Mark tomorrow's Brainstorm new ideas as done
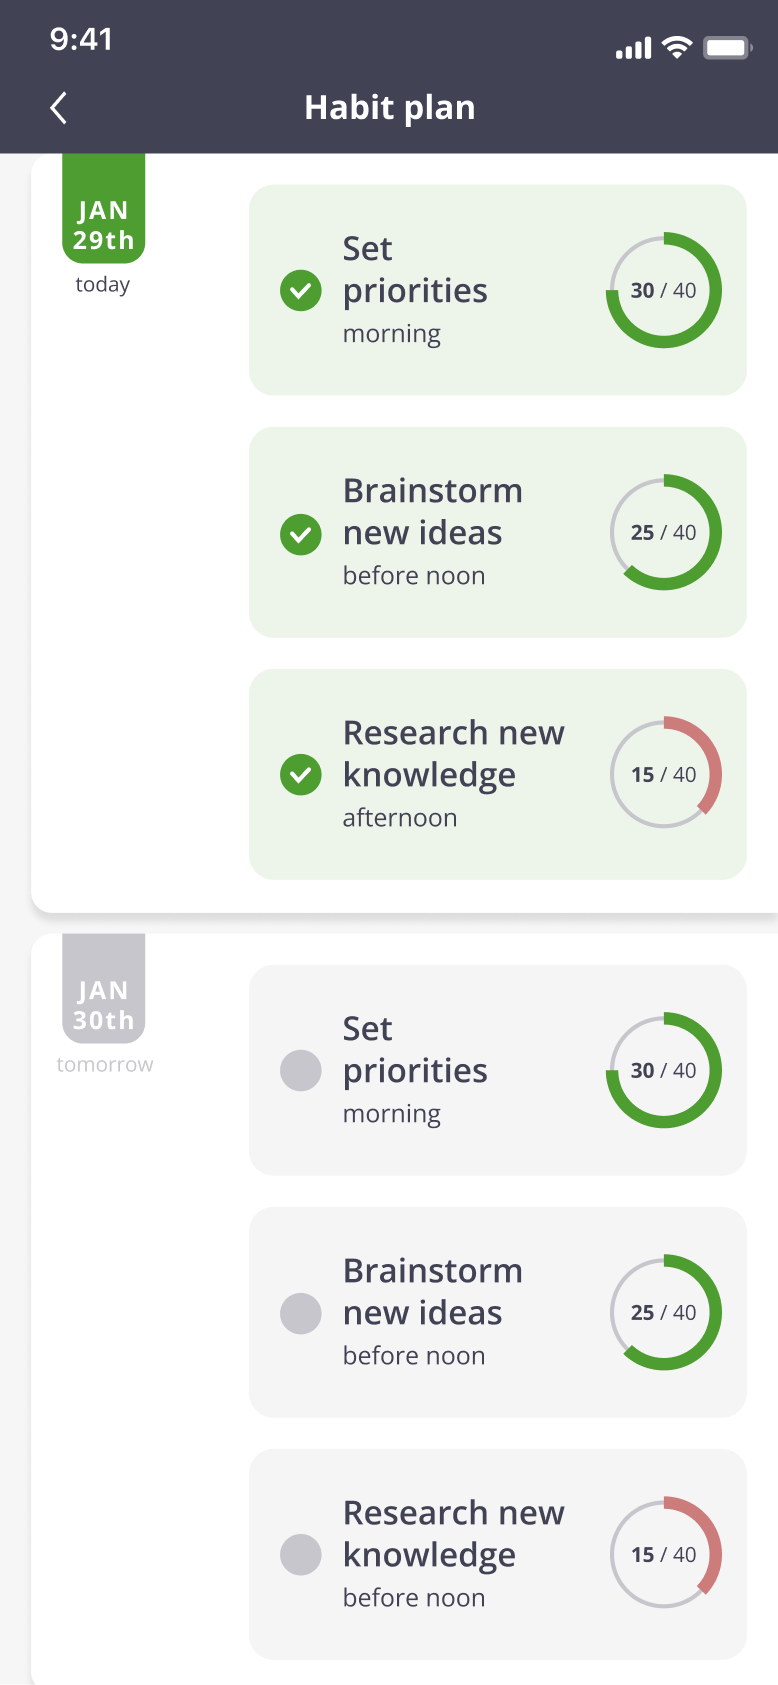 [301, 1313]
